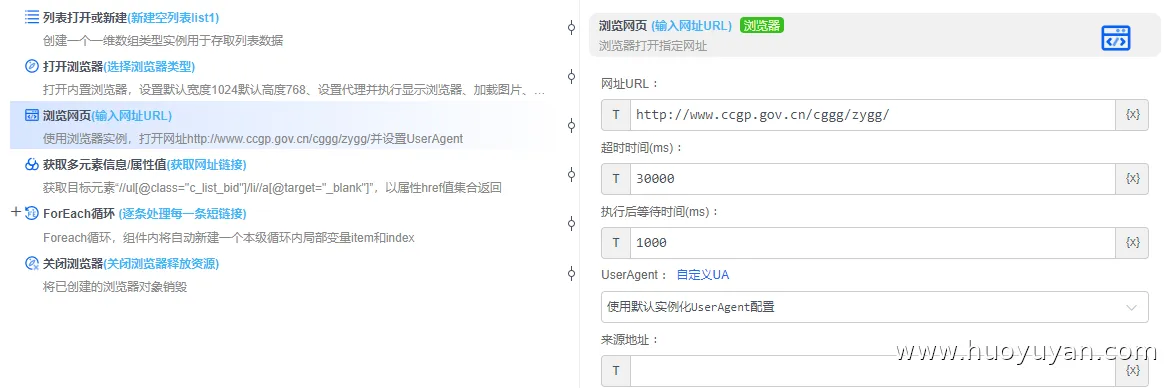The image size is (1167, 388).
Task: Click the 网址URL： field label
Action: click(x=630, y=83)
